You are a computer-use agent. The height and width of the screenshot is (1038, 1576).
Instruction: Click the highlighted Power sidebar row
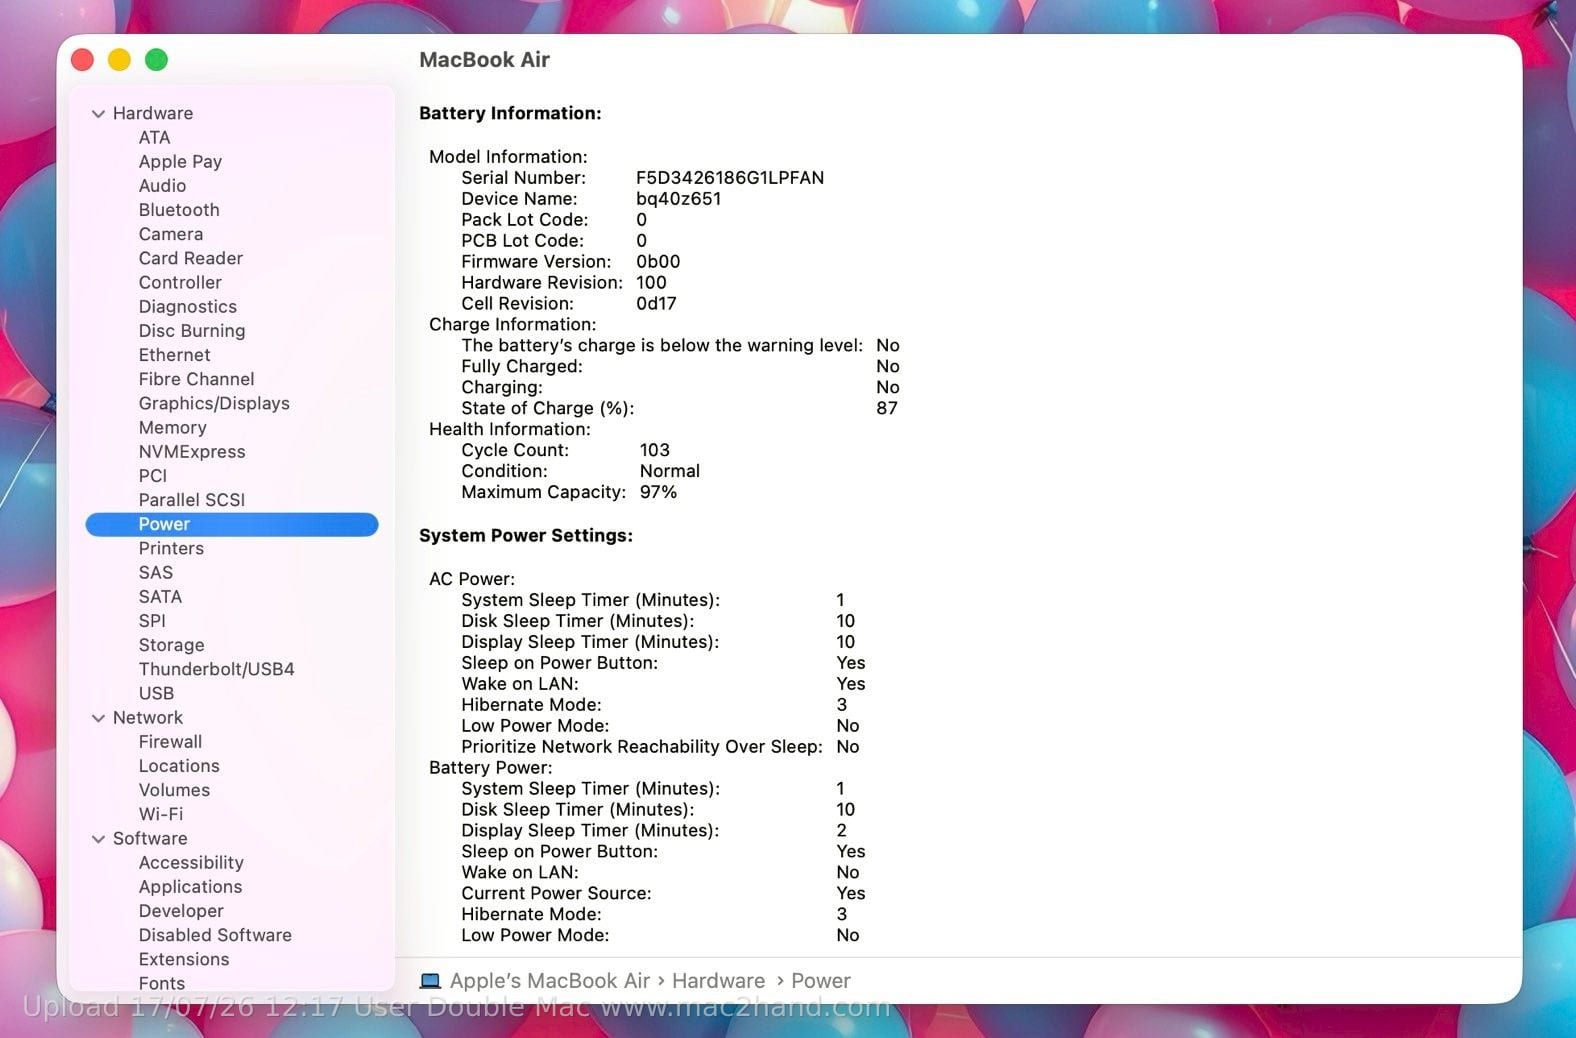[x=232, y=524]
